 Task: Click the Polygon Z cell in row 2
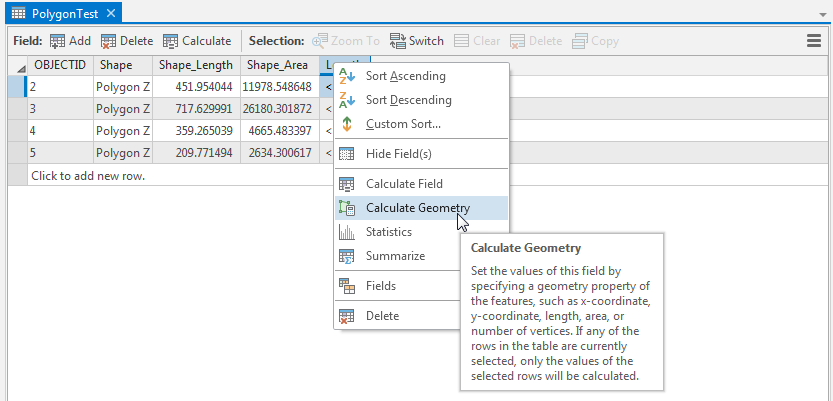point(123,87)
